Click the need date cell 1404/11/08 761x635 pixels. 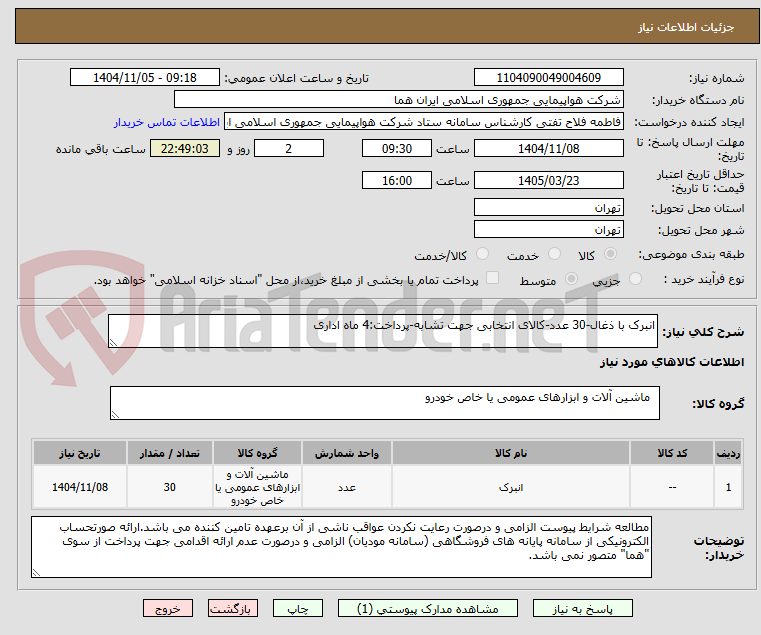(80, 487)
